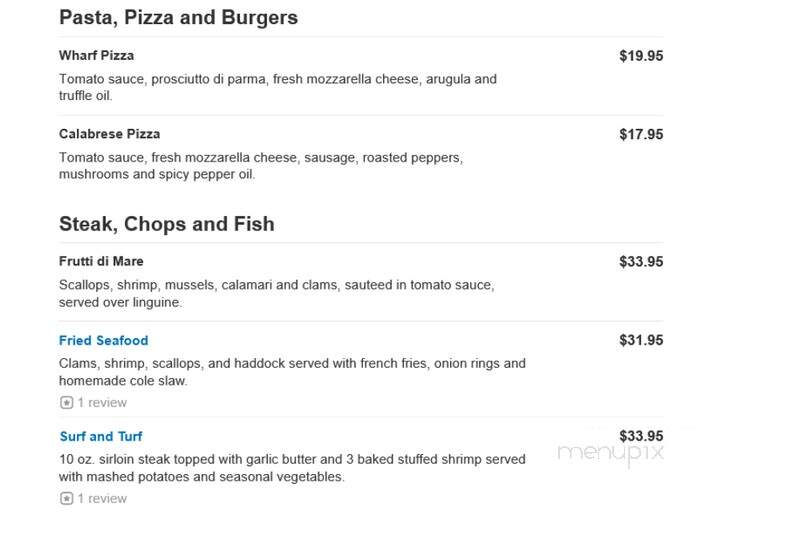Click the Wharf Pizza ingredients description
Image resolution: width=790 pixels, height=535 pixels.
pos(278,87)
